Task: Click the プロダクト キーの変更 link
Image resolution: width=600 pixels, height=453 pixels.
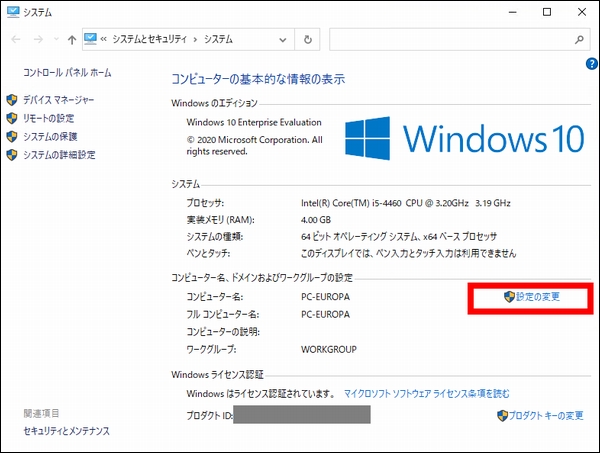Action: (x=546, y=416)
